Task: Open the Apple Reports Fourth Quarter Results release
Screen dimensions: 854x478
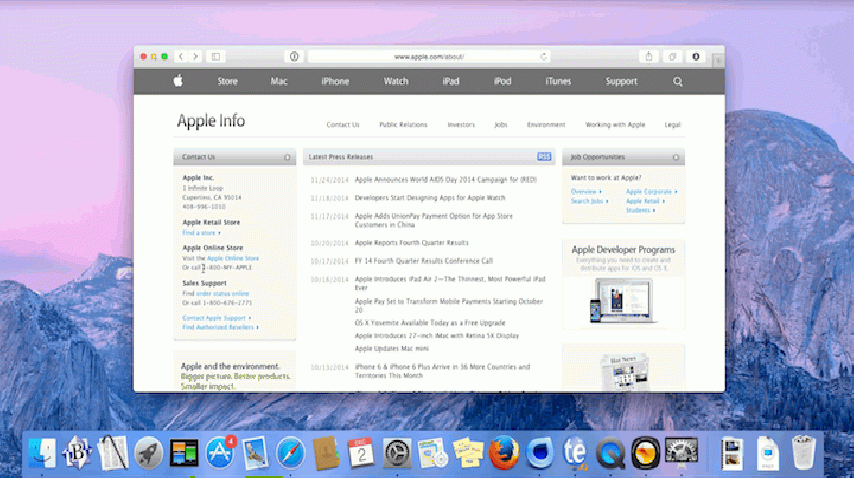Action: pyautogui.click(x=412, y=242)
